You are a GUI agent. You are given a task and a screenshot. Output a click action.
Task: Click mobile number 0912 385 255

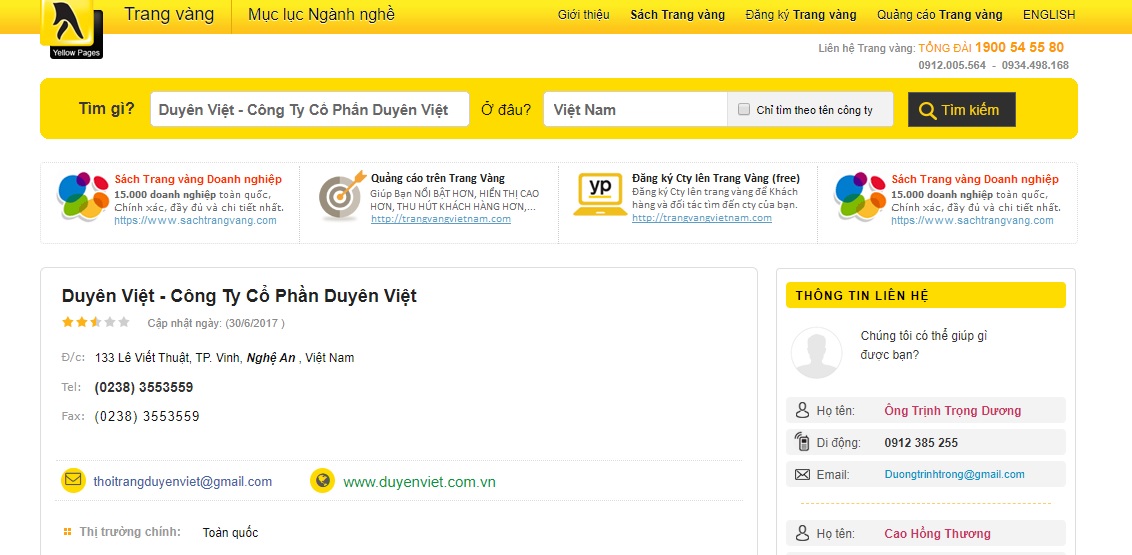pyautogui.click(x=921, y=442)
